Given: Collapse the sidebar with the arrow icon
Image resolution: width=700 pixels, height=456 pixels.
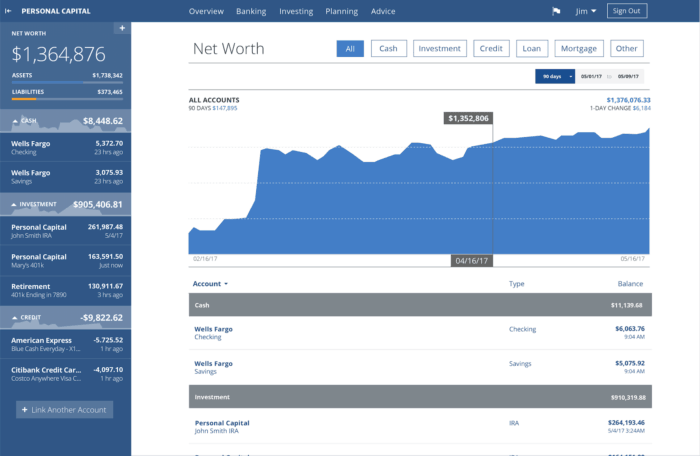Looking at the screenshot, I should tap(8, 11).
